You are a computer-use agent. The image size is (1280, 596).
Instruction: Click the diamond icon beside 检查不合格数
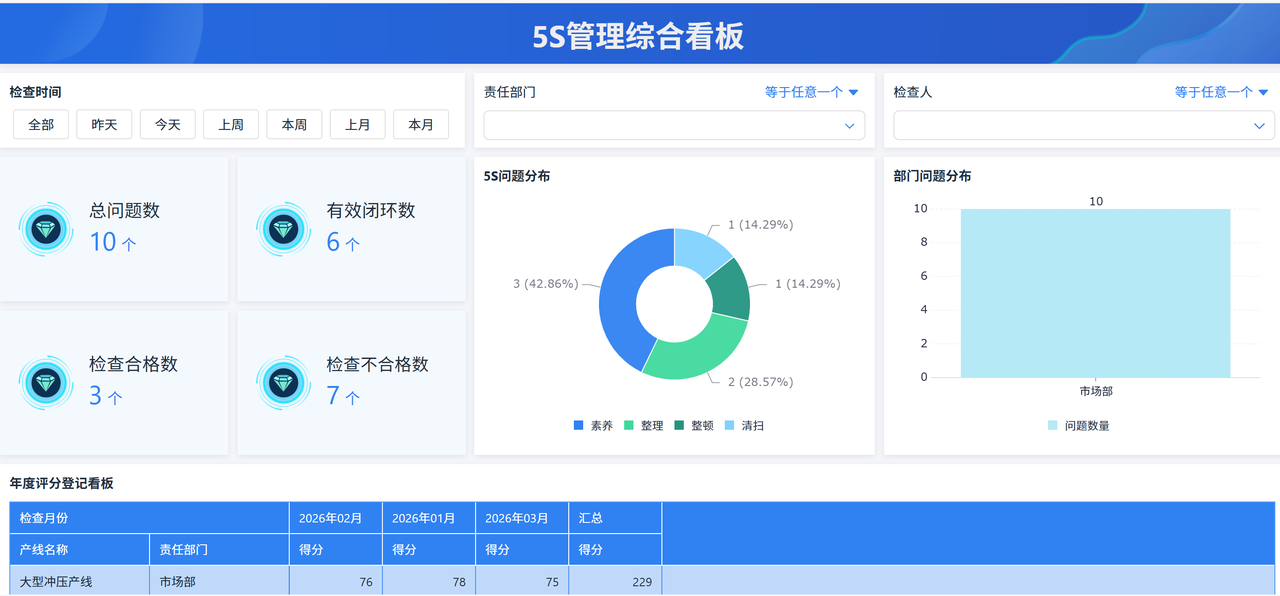click(x=283, y=382)
